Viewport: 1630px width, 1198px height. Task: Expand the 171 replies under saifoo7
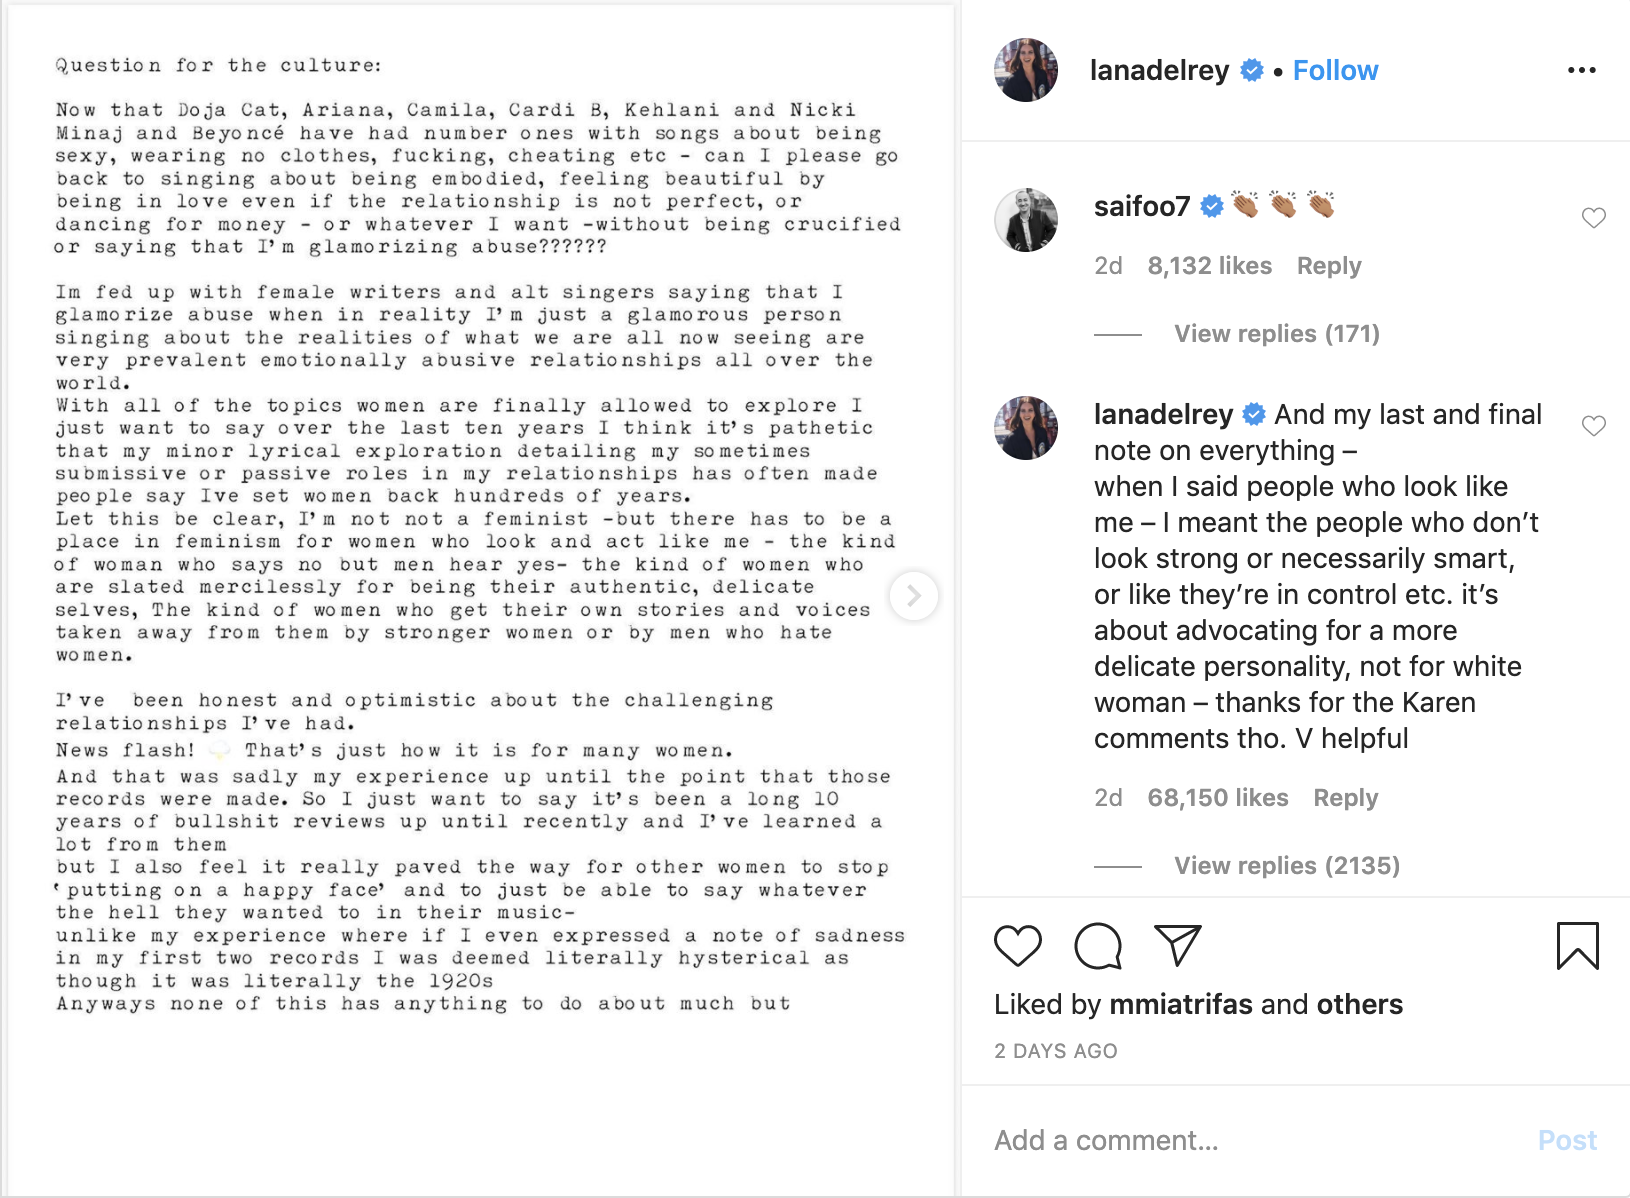click(1276, 334)
